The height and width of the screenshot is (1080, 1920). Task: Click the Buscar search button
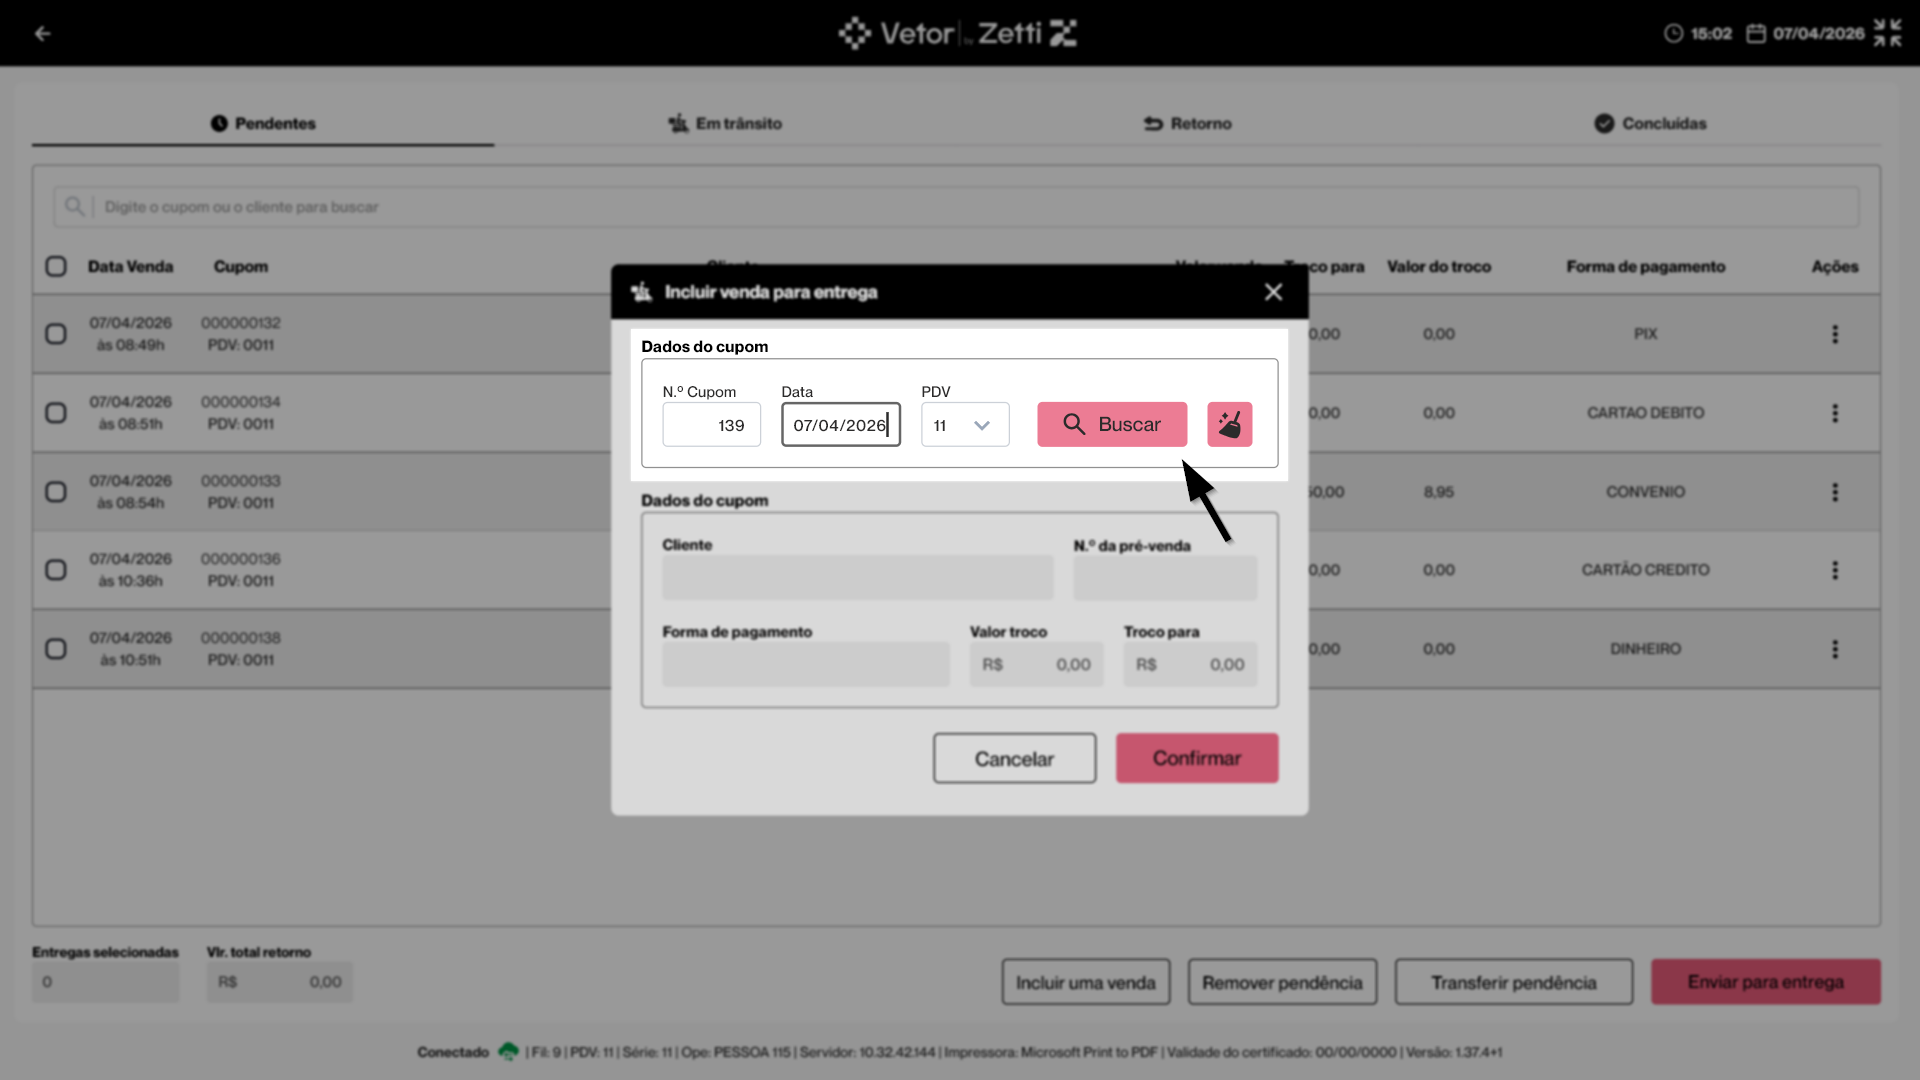(x=1112, y=424)
